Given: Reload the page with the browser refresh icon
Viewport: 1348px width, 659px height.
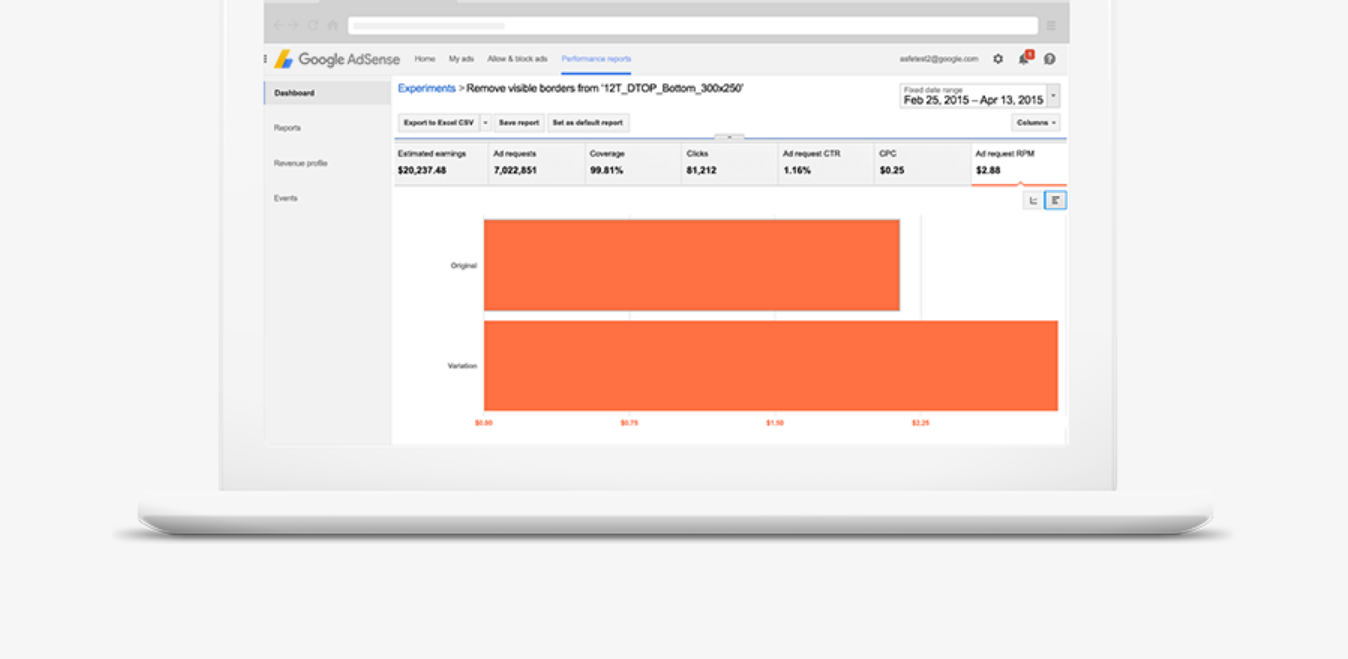Looking at the screenshot, I should [313, 25].
